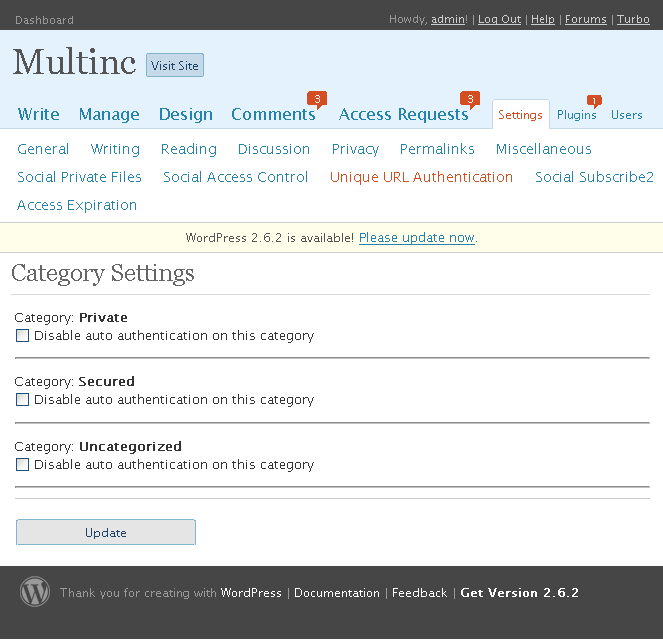The height and width of the screenshot is (640, 663).
Task: Open the Privacy settings submenu
Action: click(355, 149)
